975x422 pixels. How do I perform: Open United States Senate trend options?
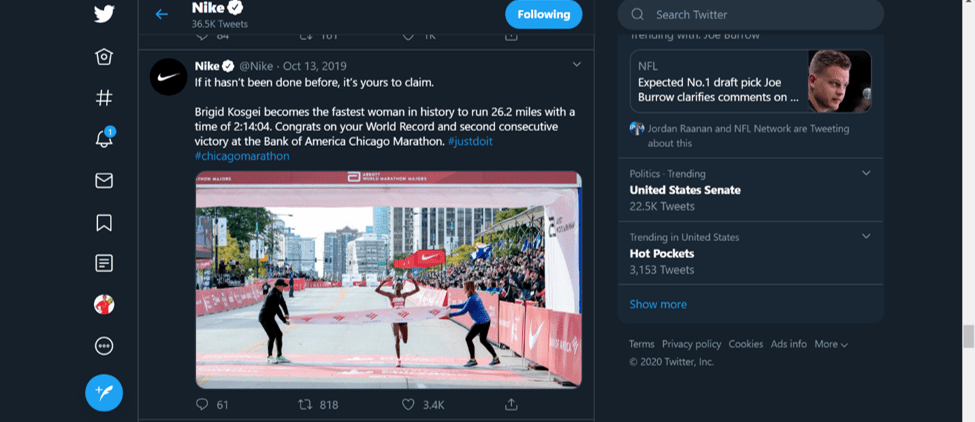[x=866, y=173]
